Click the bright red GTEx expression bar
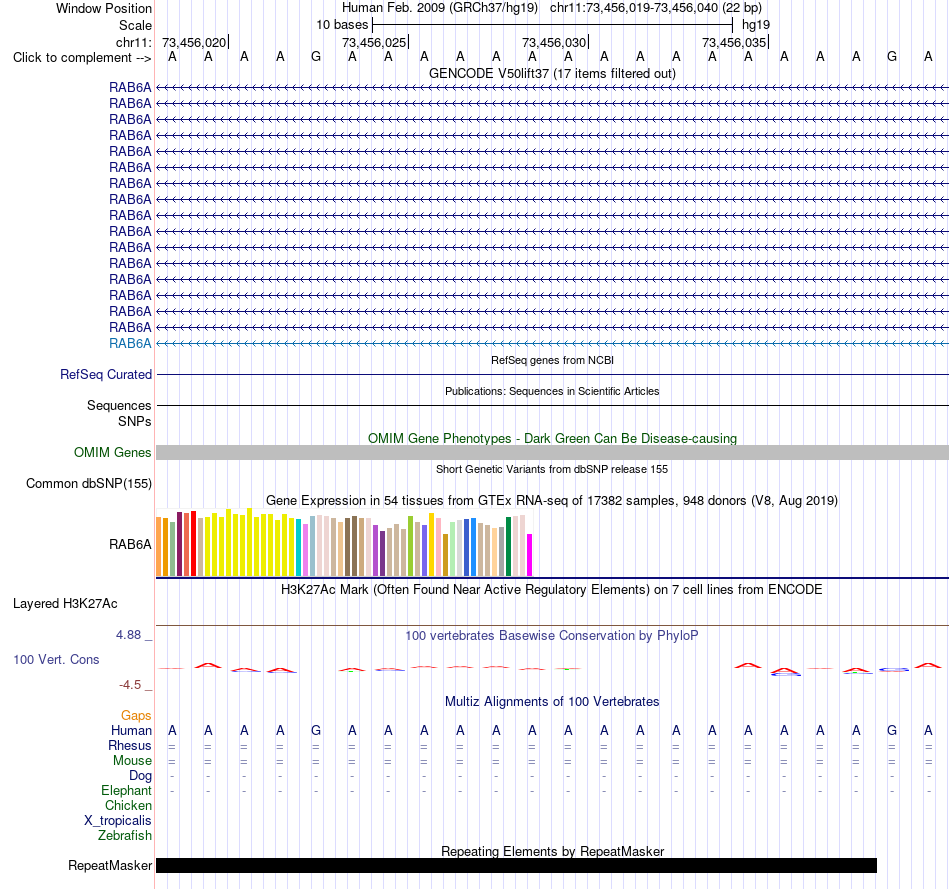Screen dimensions: 950x889 point(193,544)
